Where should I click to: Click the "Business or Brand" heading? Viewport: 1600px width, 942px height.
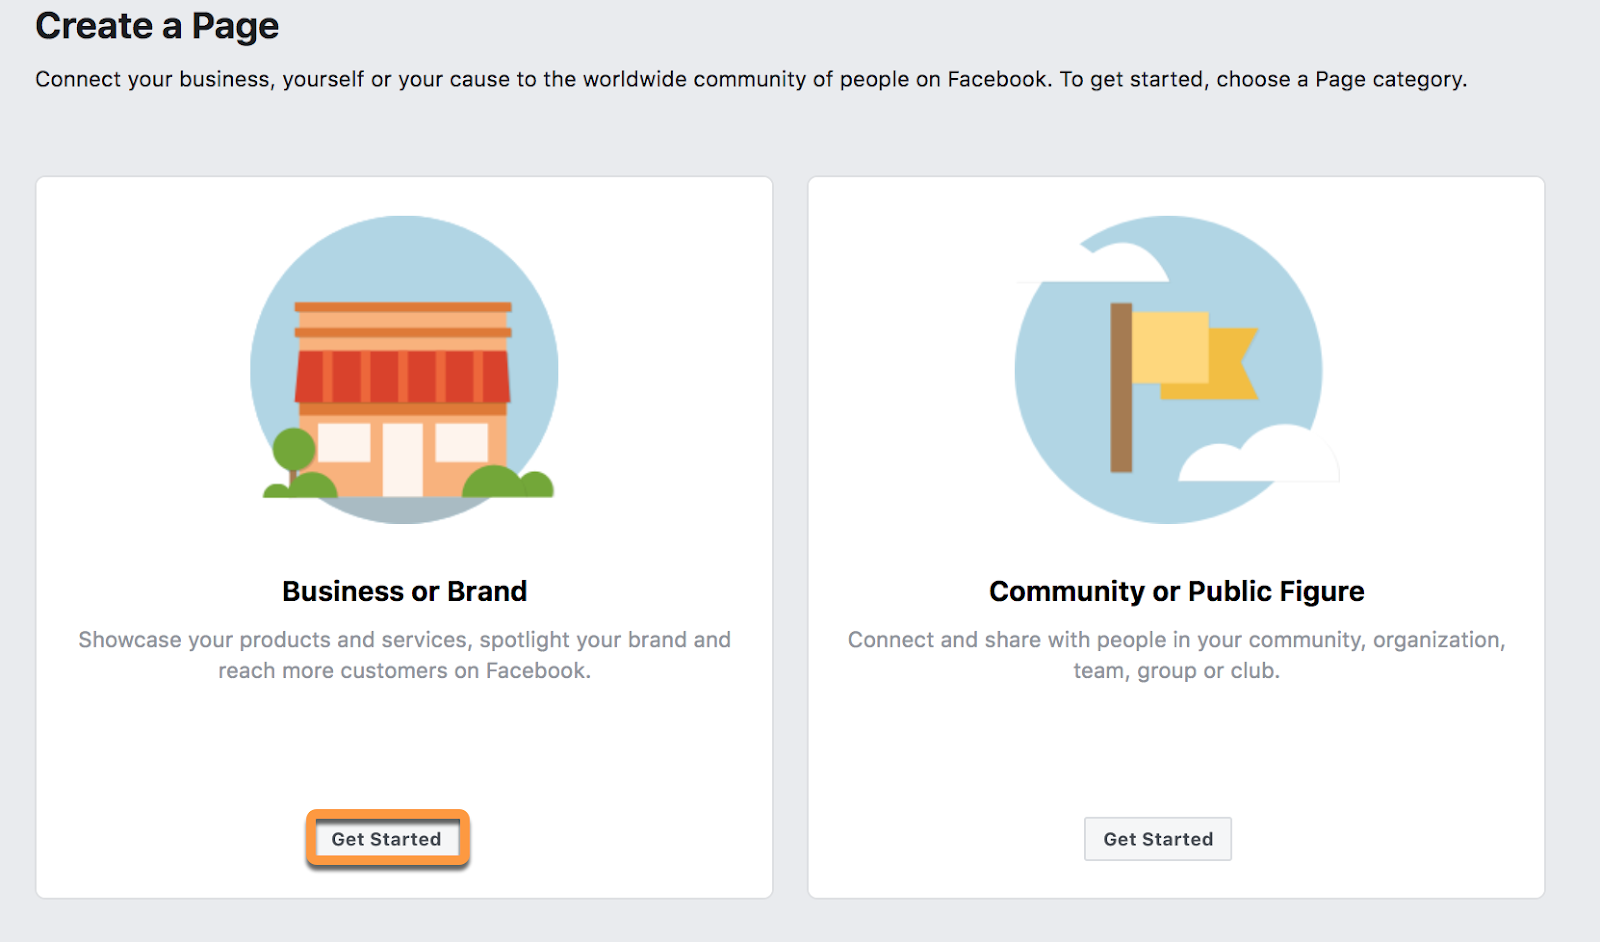point(404,591)
